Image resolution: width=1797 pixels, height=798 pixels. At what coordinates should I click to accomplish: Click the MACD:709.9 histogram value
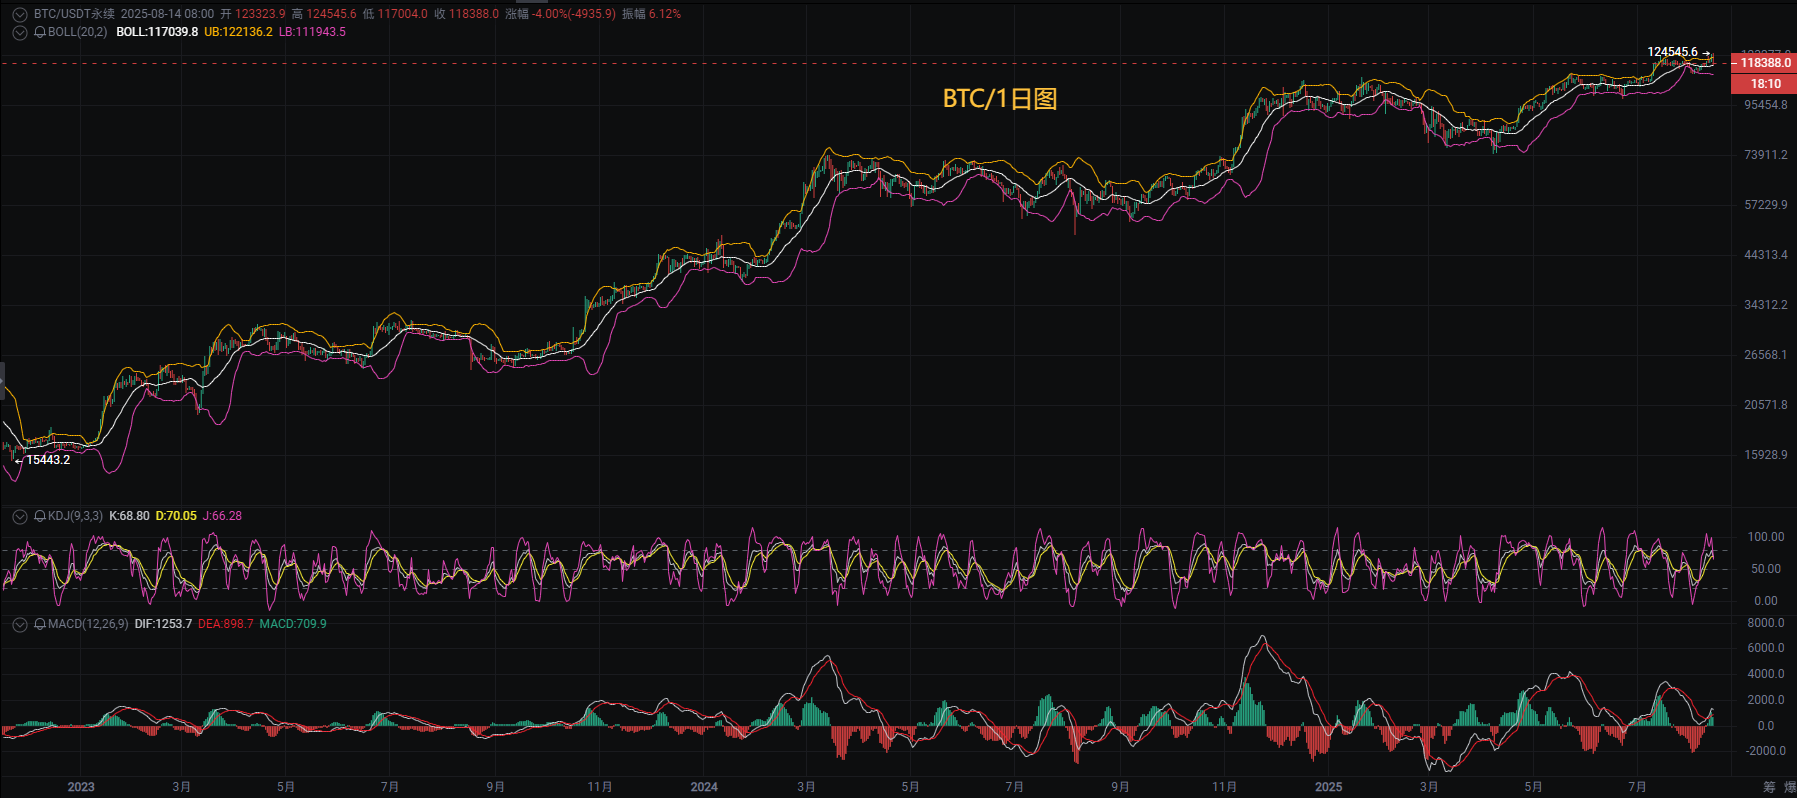point(293,624)
